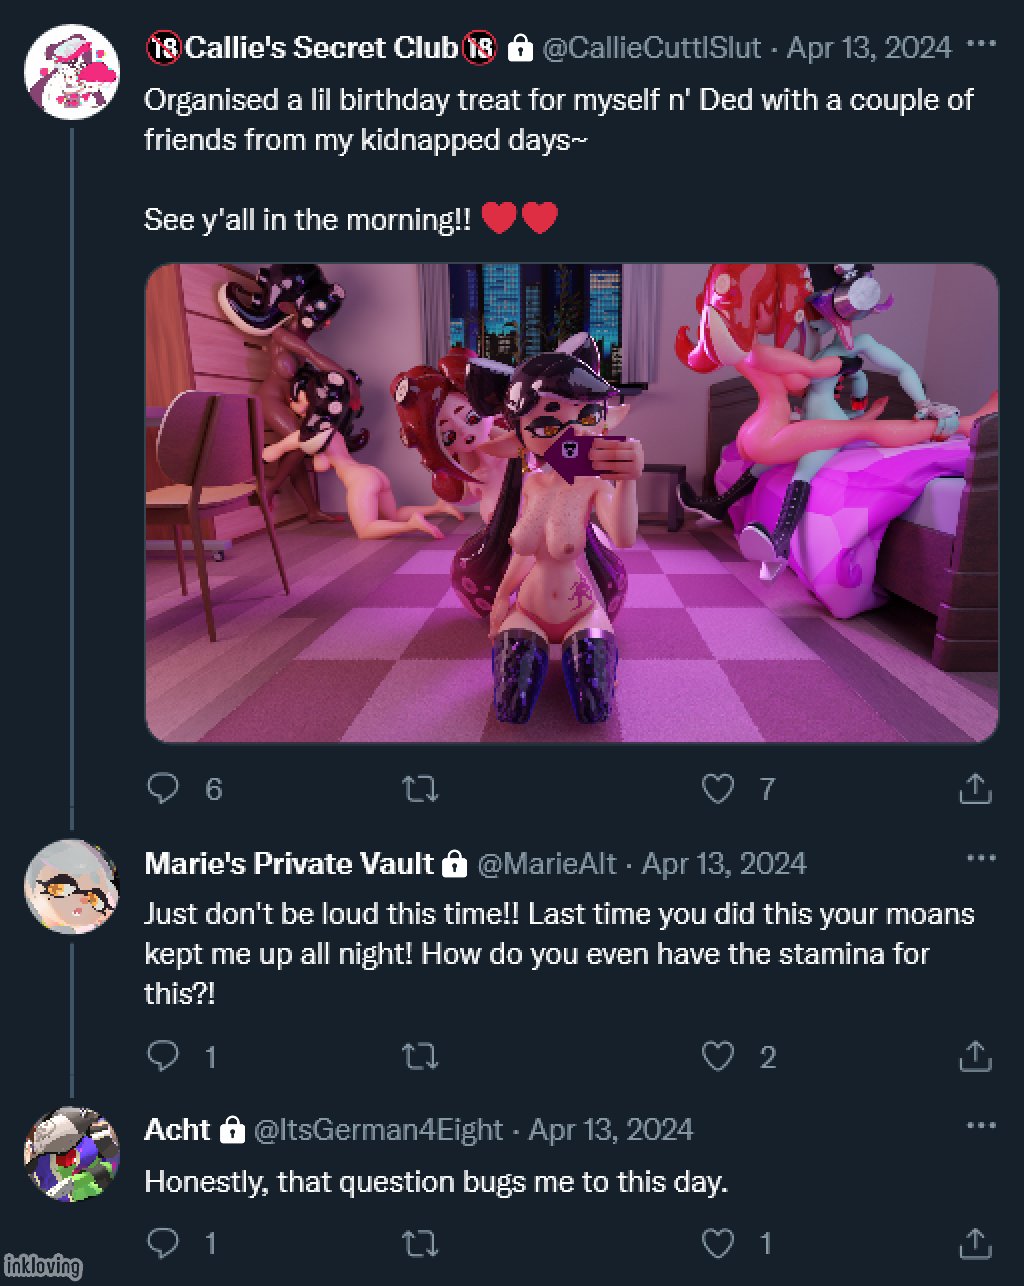1024x1286 pixels.
Task: Reply to Callie's Secret Club tweet
Action: pyautogui.click(x=162, y=789)
